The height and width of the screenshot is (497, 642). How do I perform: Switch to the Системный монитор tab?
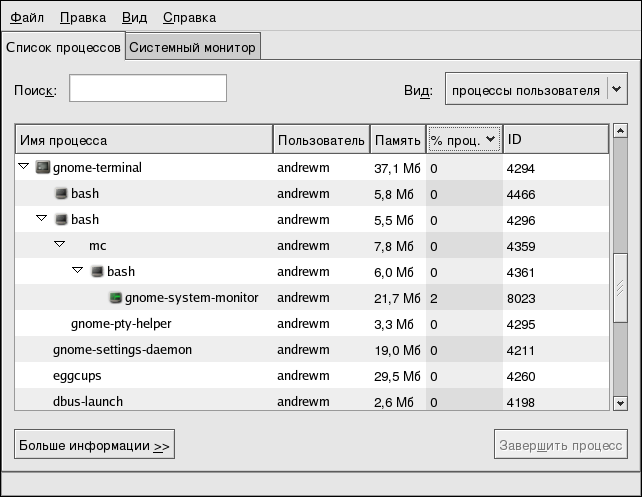click(193, 47)
